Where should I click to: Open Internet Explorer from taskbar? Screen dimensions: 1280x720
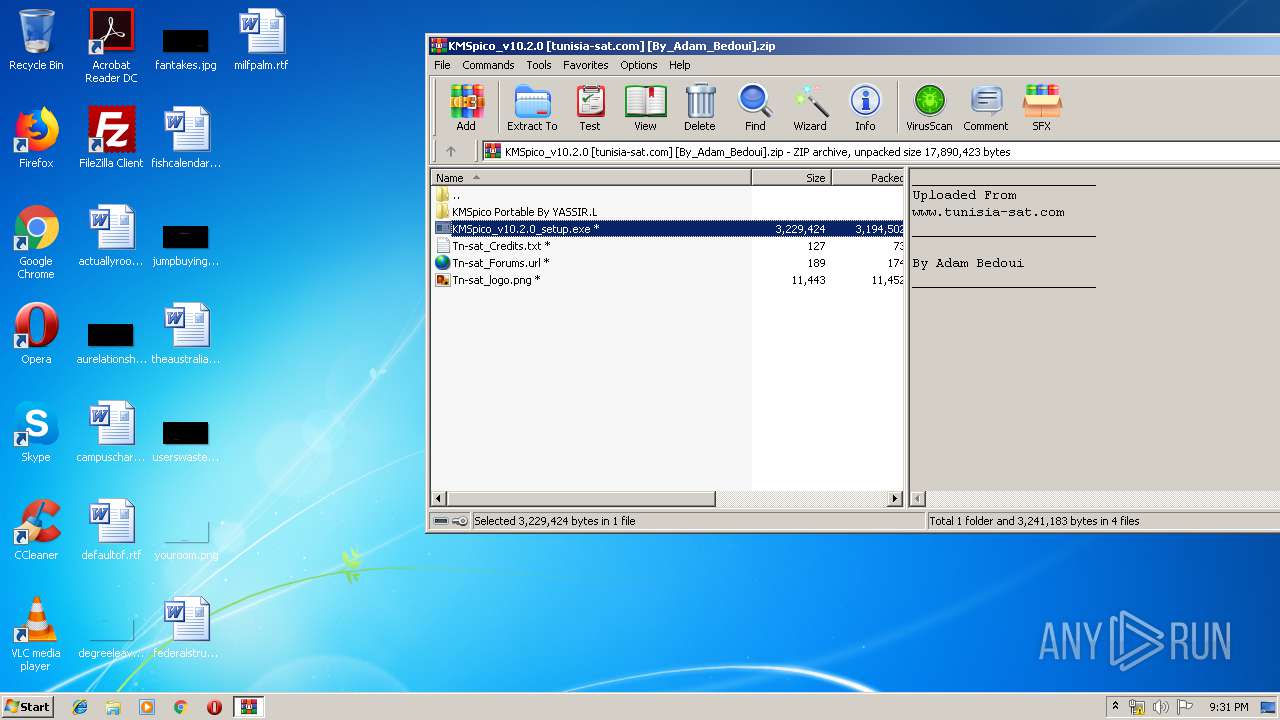click(80, 707)
